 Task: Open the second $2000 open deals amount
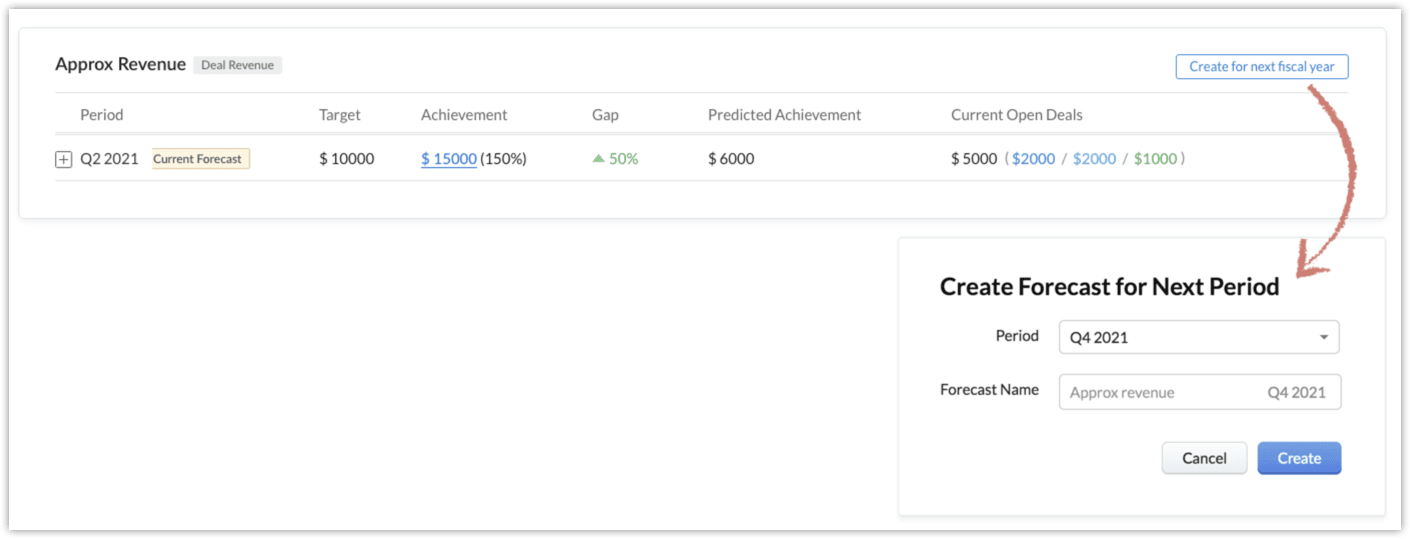click(1094, 159)
